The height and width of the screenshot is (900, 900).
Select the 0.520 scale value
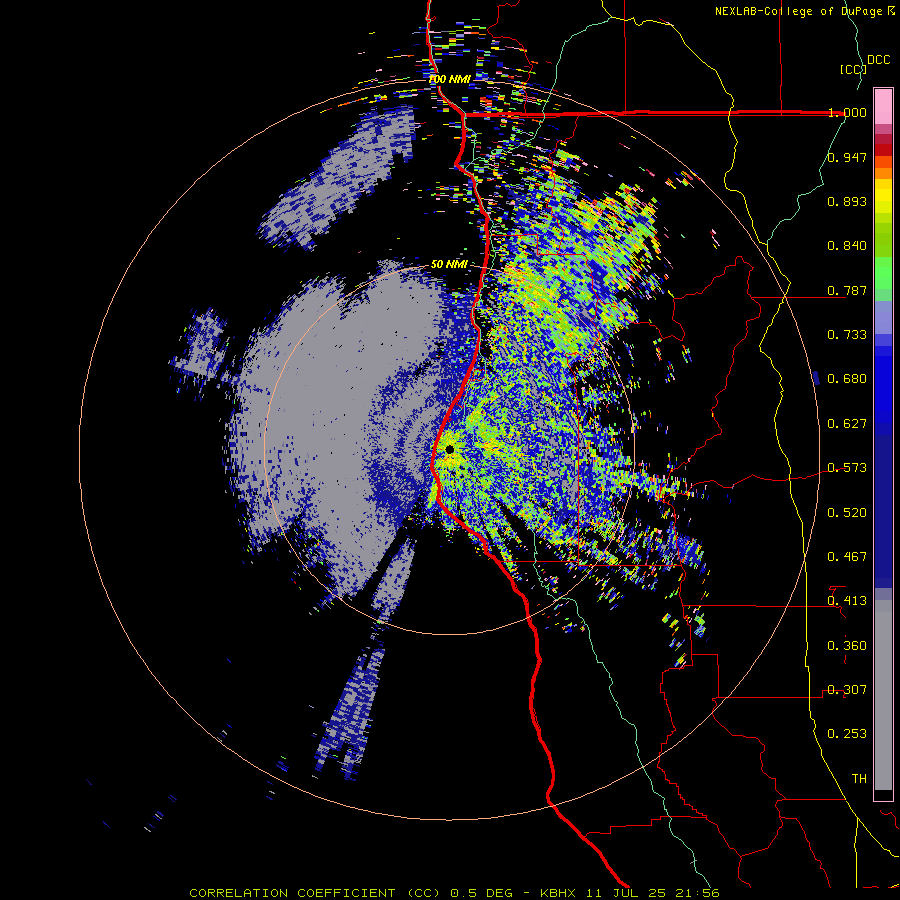click(x=847, y=513)
